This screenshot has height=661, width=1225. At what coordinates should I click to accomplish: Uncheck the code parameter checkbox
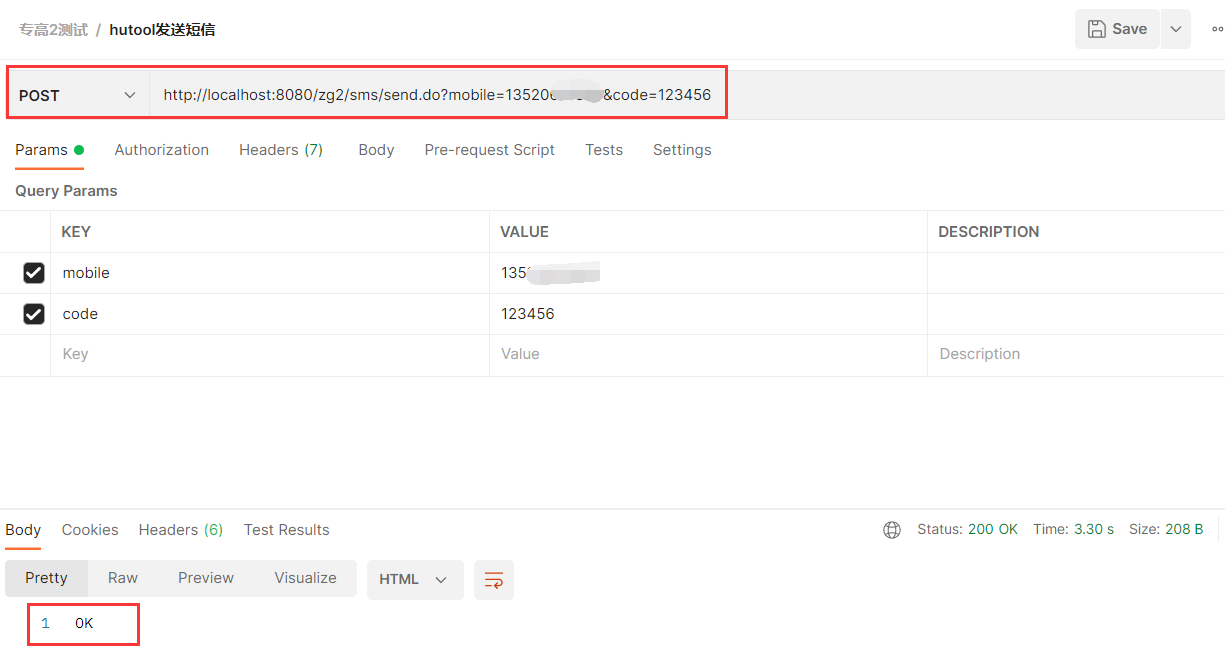pos(34,314)
